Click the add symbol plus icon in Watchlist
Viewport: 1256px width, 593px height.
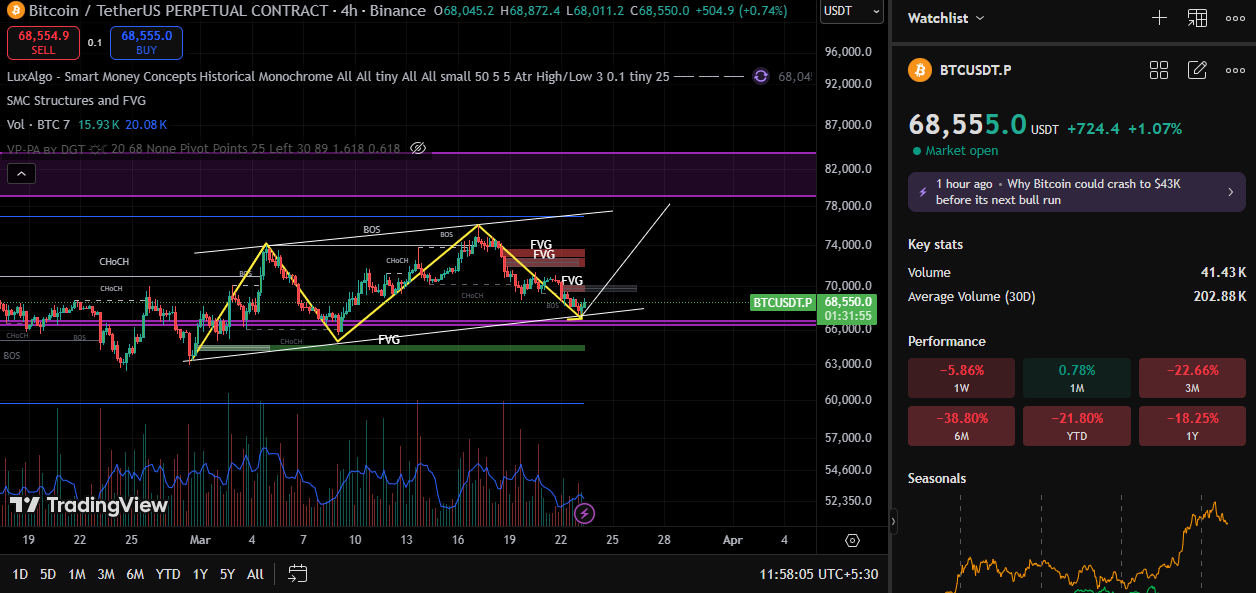pyautogui.click(x=1159, y=18)
